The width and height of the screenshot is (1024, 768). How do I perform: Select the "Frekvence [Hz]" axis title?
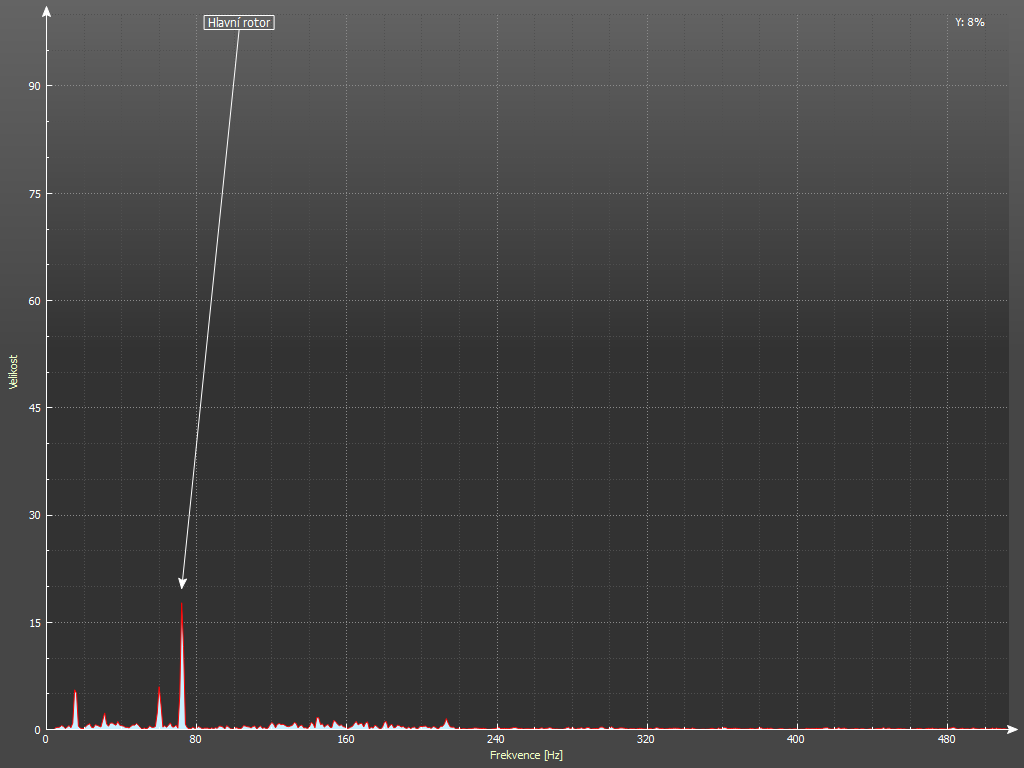526,755
